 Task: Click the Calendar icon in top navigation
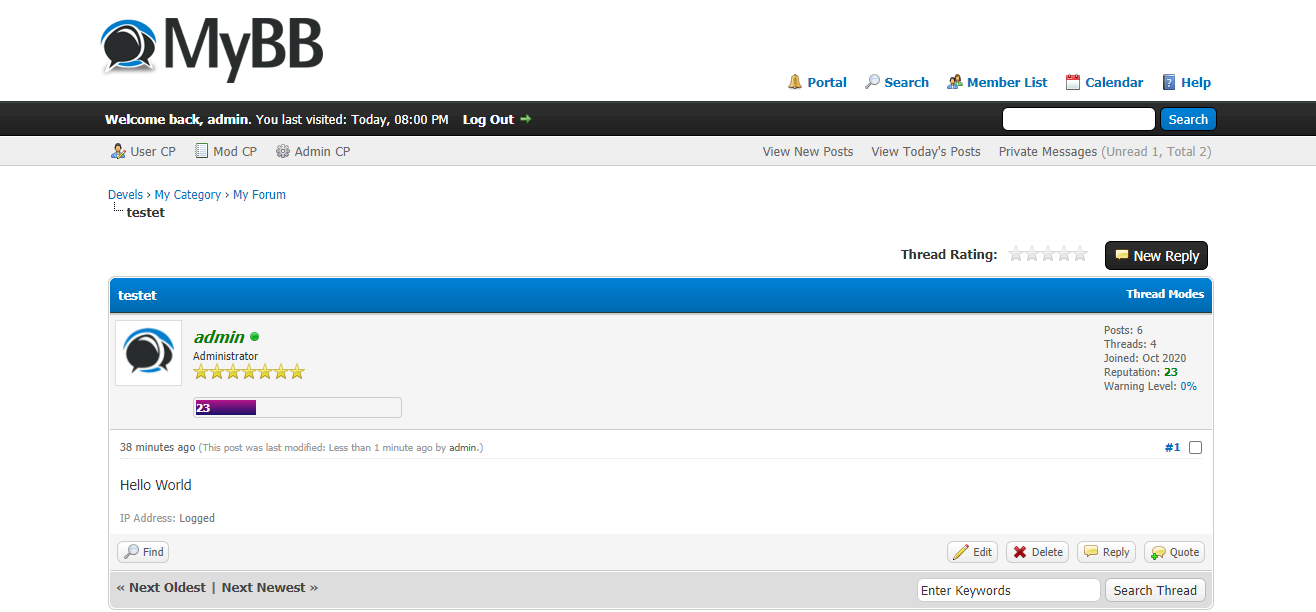click(x=1073, y=82)
